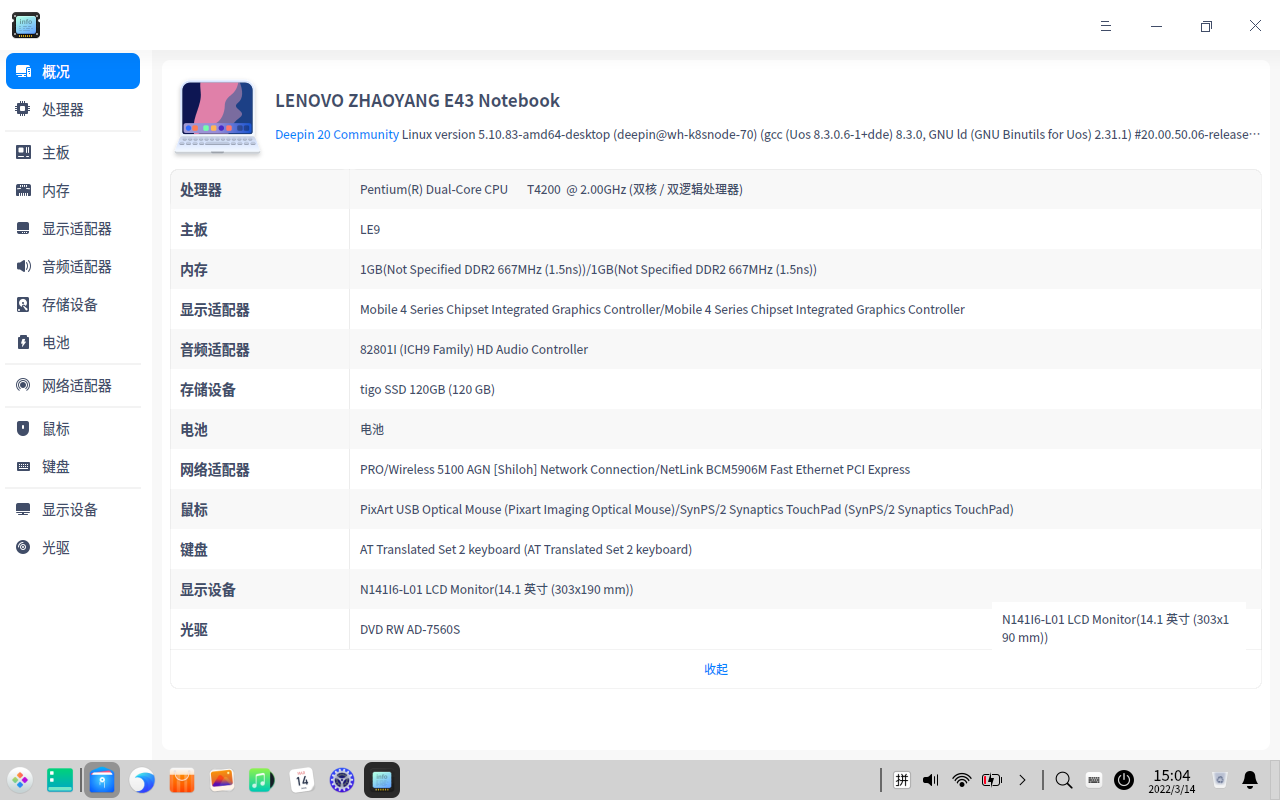This screenshot has width=1280, height=800.
Task: Click the Mobile 4 Series Chipset graphics value
Action: pos(662,309)
